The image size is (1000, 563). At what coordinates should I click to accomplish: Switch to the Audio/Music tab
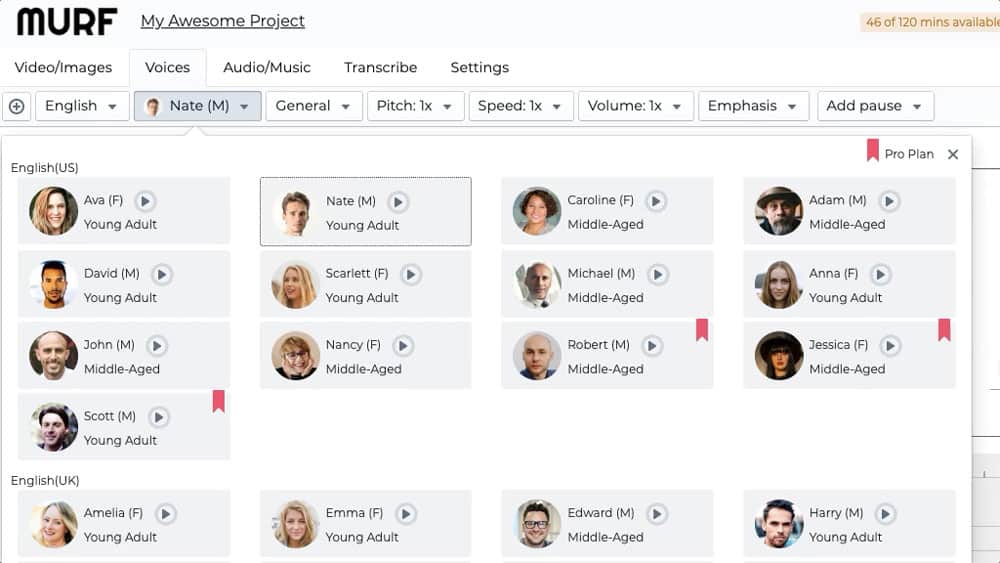(267, 68)
